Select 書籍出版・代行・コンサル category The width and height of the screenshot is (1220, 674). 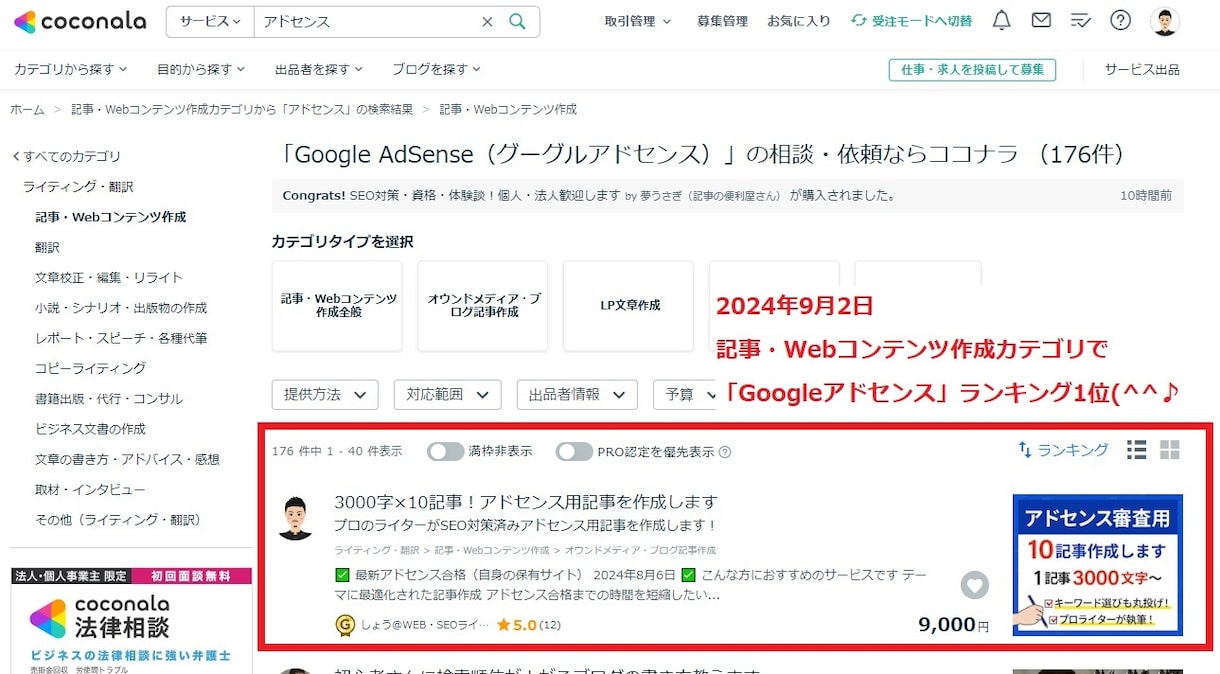point(109,399)
